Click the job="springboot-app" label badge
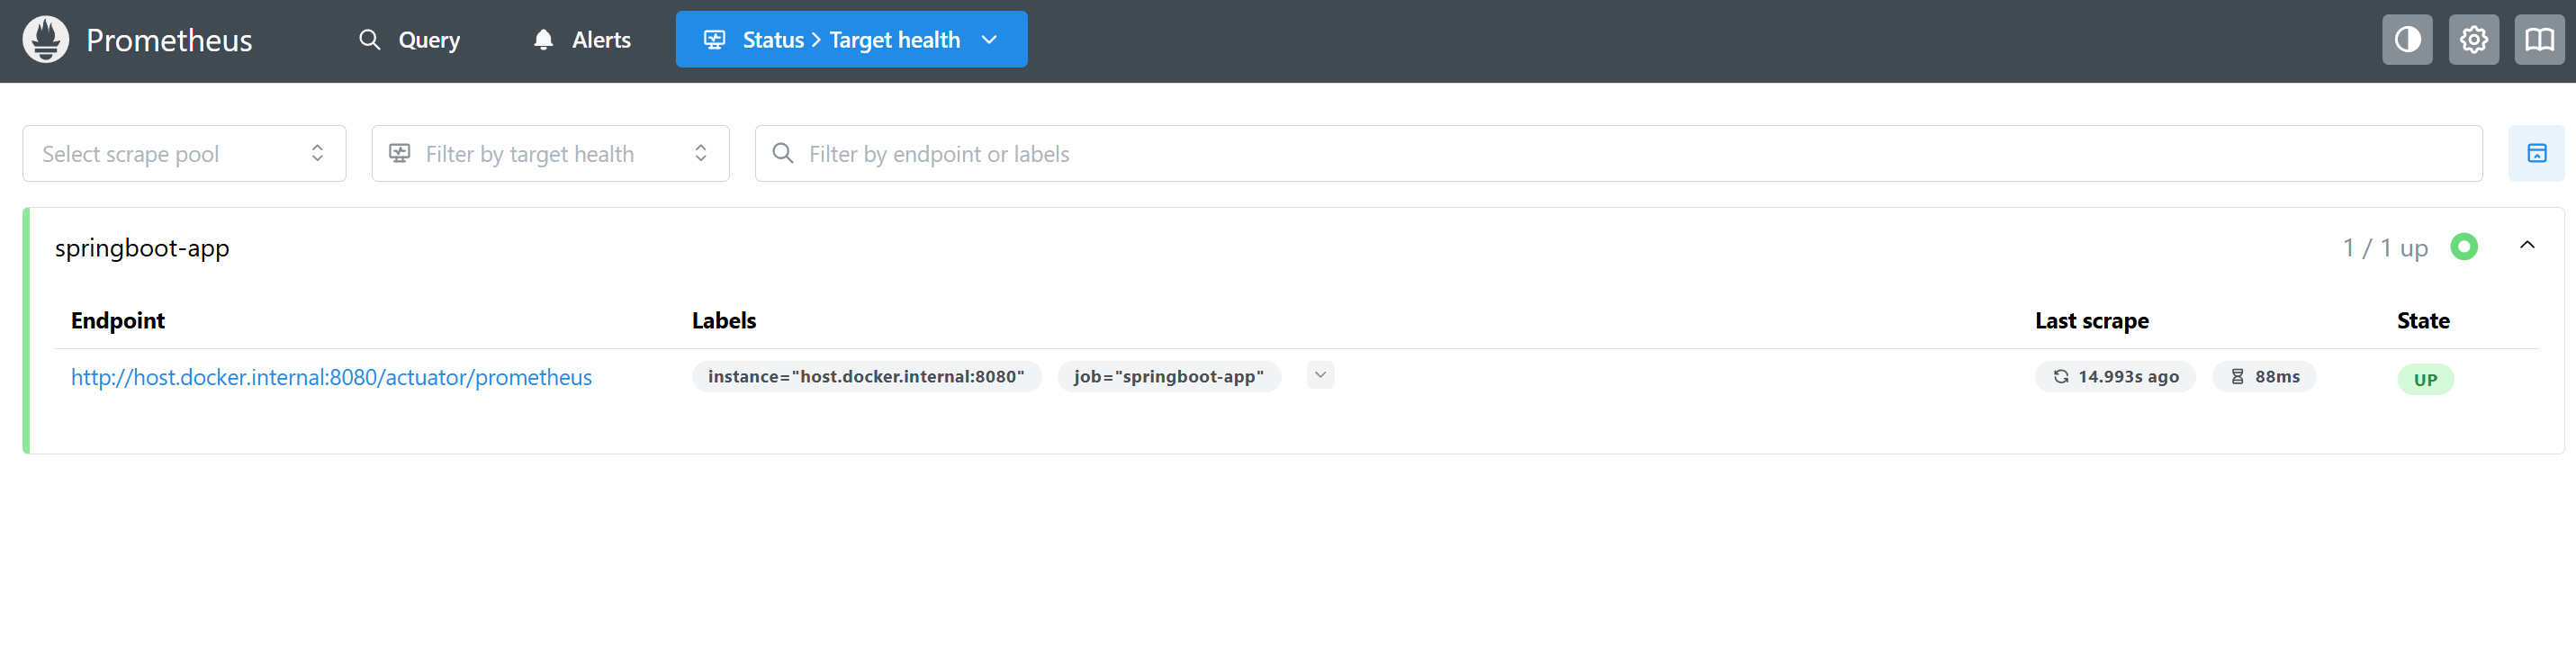The height and width of the screenshot is (656, 2576). click(x=1168, y=377)
